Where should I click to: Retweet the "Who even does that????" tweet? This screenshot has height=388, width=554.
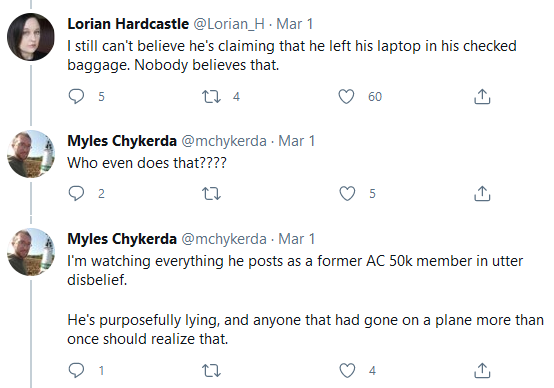coord(211,194)
